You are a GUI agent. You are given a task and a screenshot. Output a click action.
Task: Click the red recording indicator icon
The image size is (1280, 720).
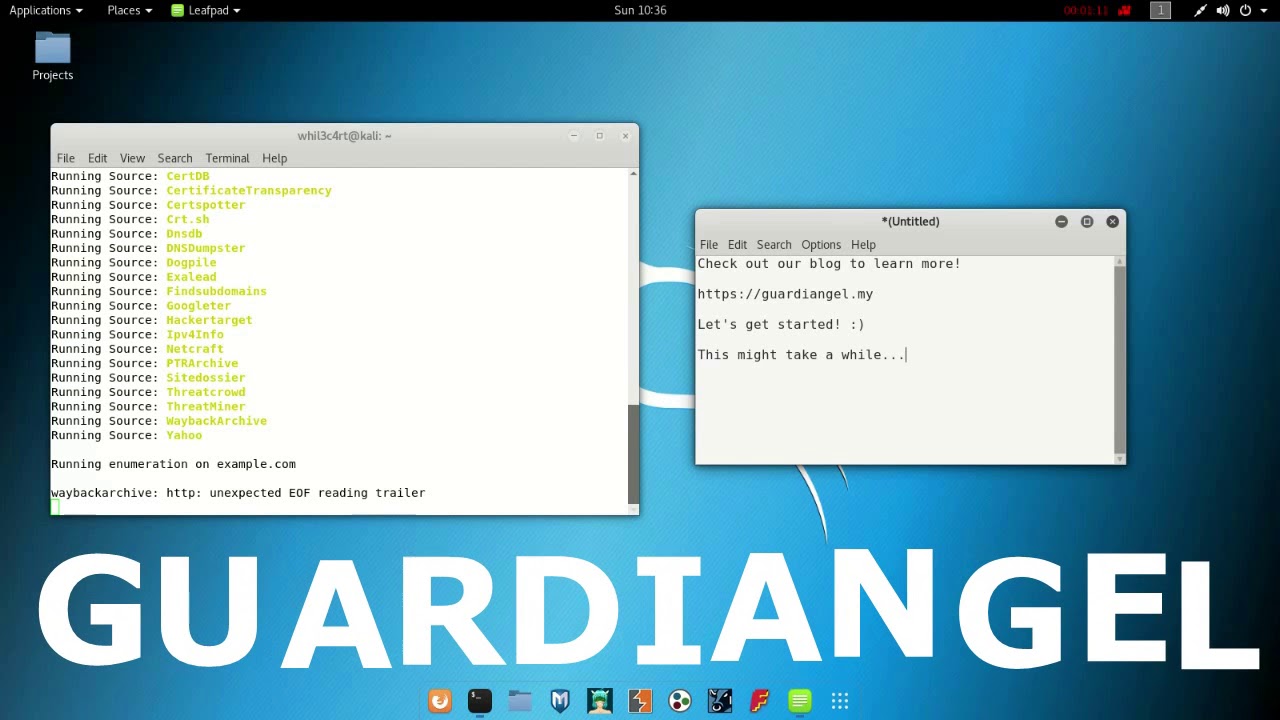click(x=1124, y=10)
